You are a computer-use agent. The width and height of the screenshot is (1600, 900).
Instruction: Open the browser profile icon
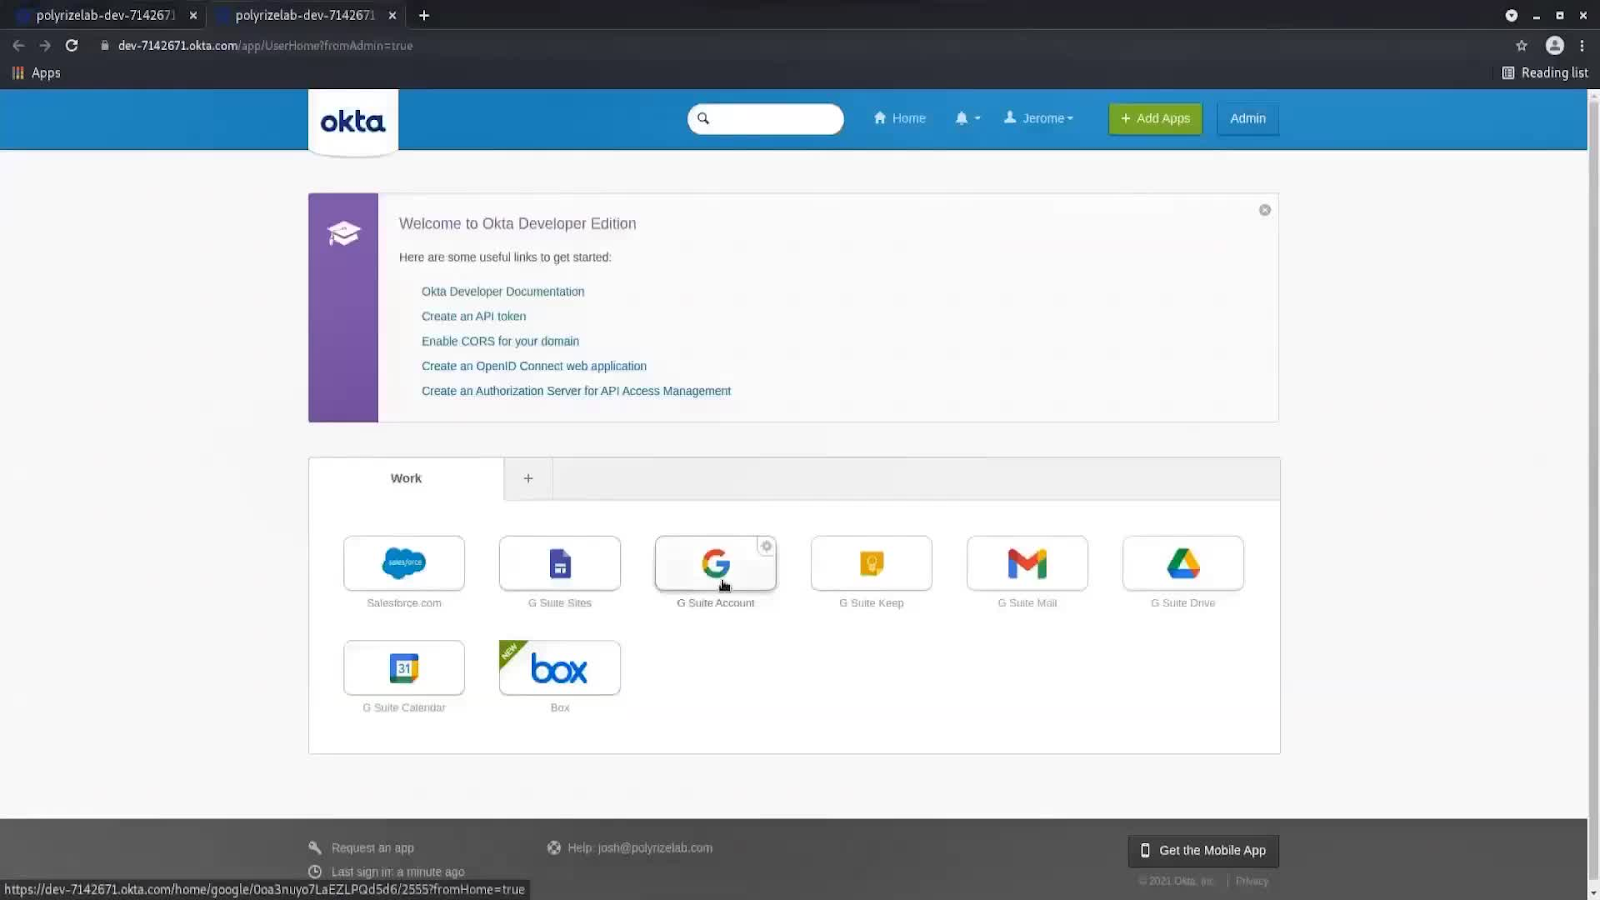pyautogui.click(x=1554, y=45)
